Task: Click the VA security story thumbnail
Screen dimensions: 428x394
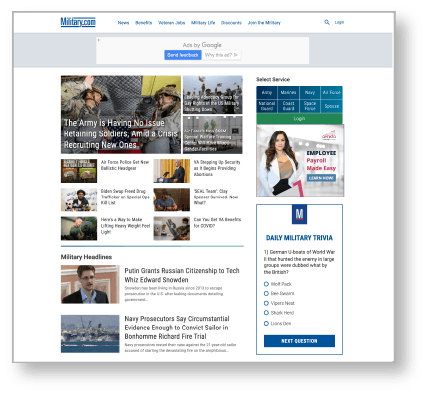Action: point(172,171)
